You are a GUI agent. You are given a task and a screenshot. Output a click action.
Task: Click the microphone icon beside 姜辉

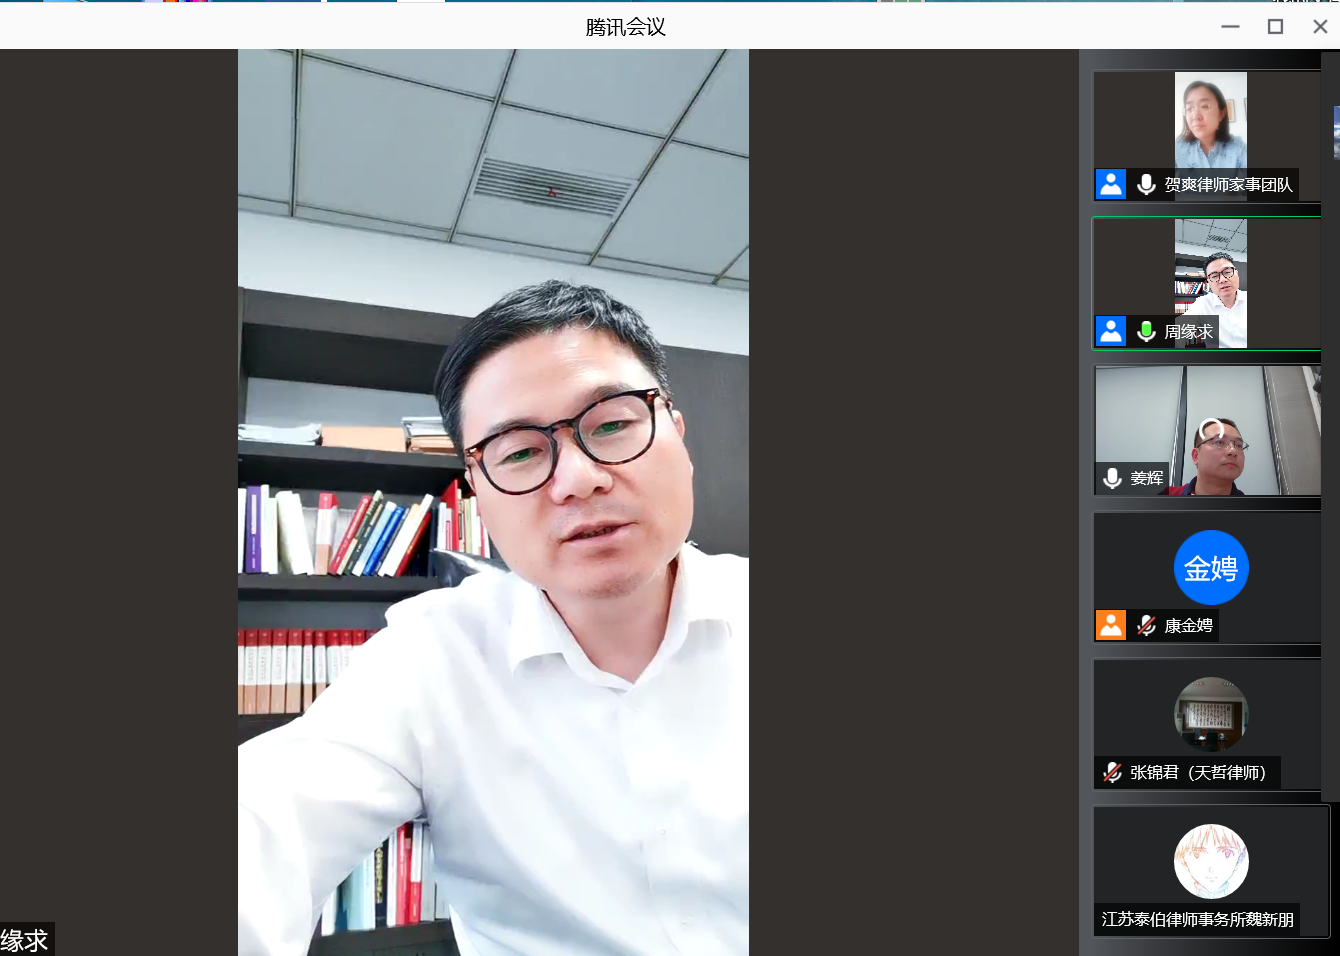point(1112,478)
